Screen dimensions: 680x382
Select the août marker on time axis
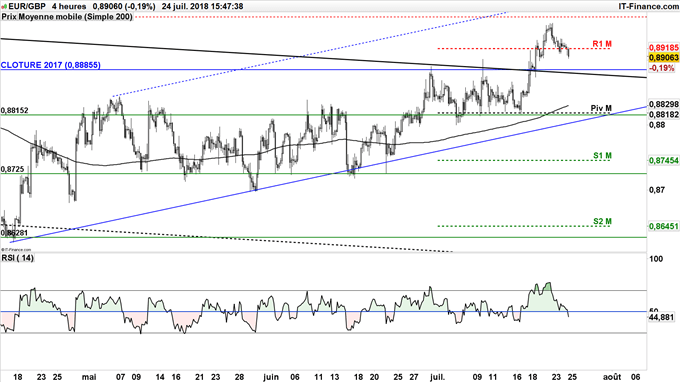point(612,377)
